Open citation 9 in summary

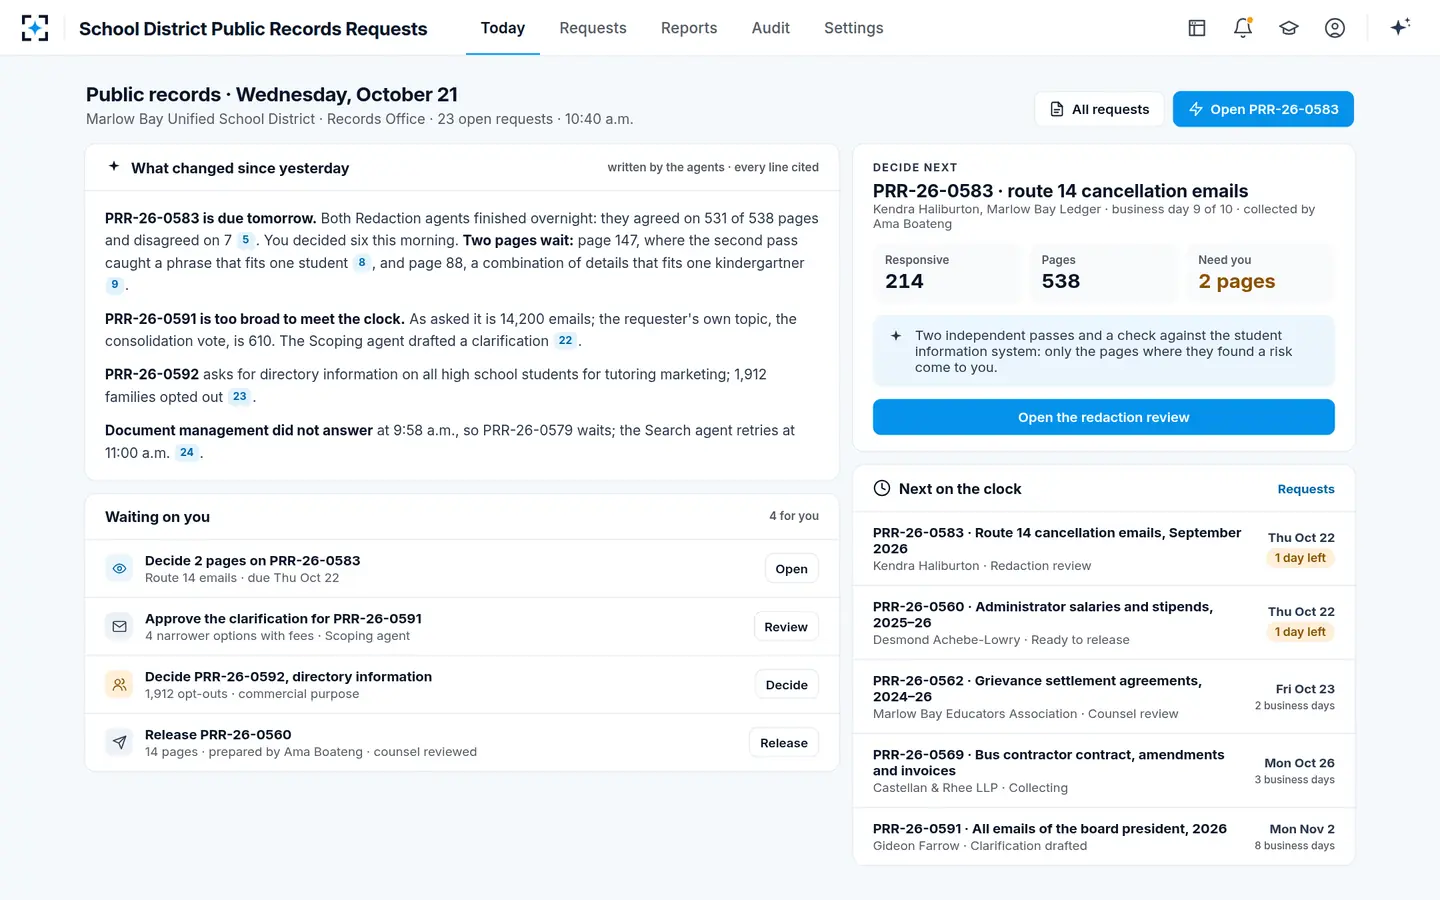coord(115,285)
